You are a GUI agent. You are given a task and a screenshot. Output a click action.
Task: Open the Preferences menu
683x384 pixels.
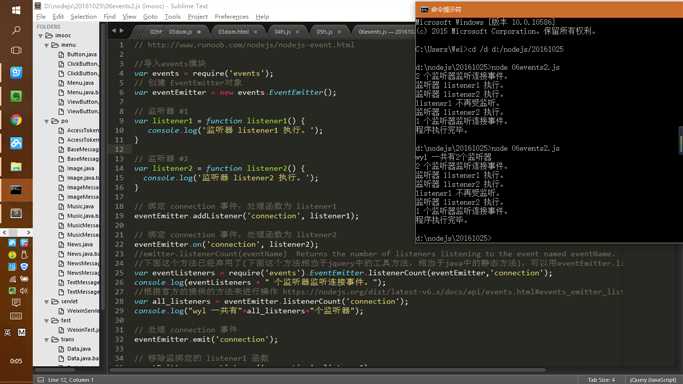[231, 17]
